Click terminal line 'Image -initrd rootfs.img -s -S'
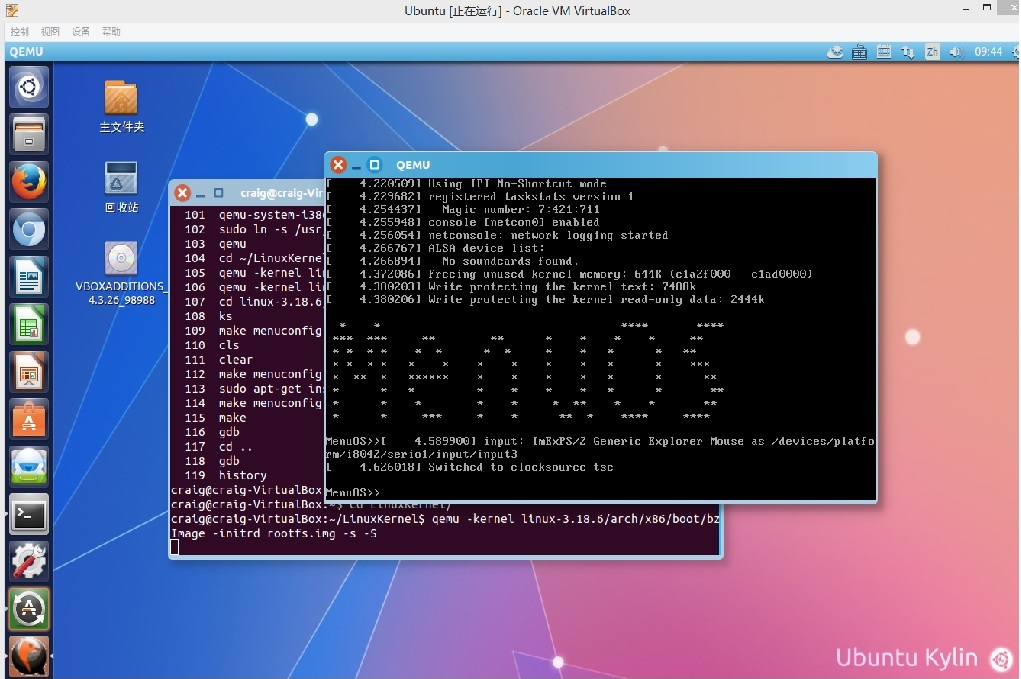 [274, 533]
